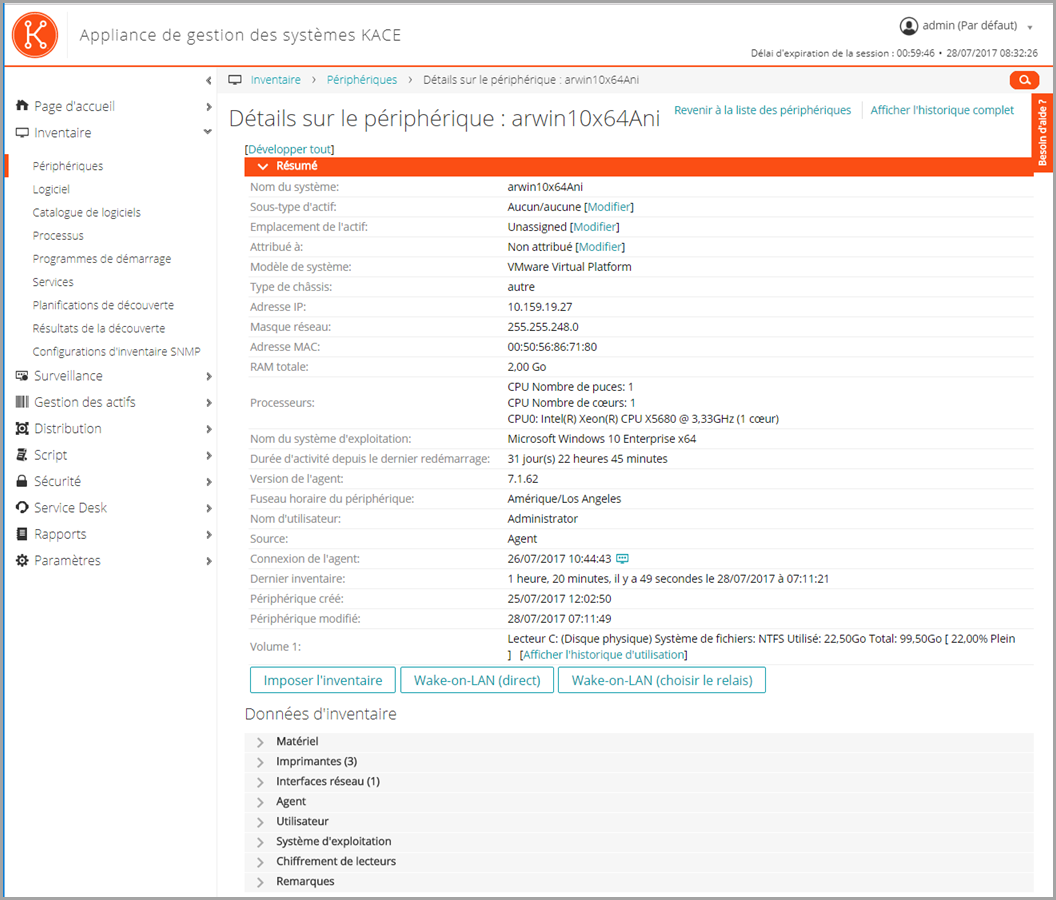Collapse the left sidebar with the arrow
1056x900 pixels.
coord(209,80)
